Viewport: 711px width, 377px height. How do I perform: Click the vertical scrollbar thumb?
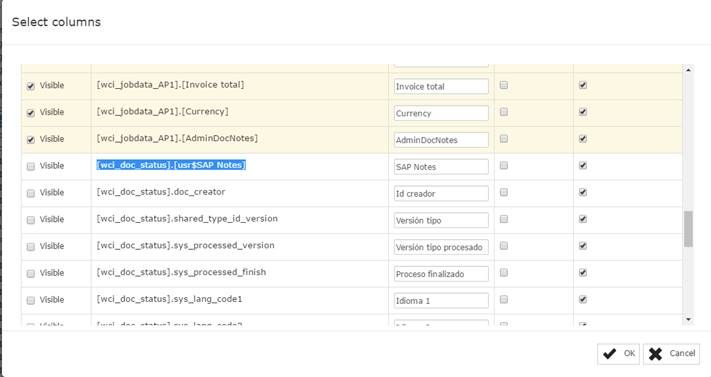coord(688,229)
